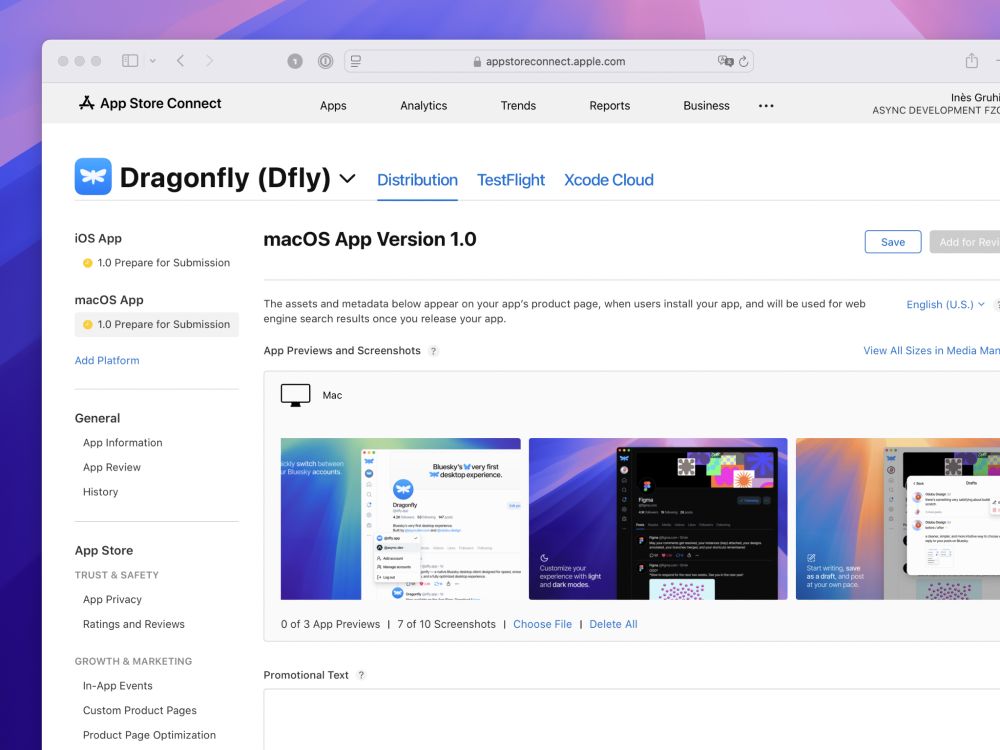Viewport: 1000px width, 750px height.
Task: Go back with the Safari back arrow
Action: tap(180, 61)
